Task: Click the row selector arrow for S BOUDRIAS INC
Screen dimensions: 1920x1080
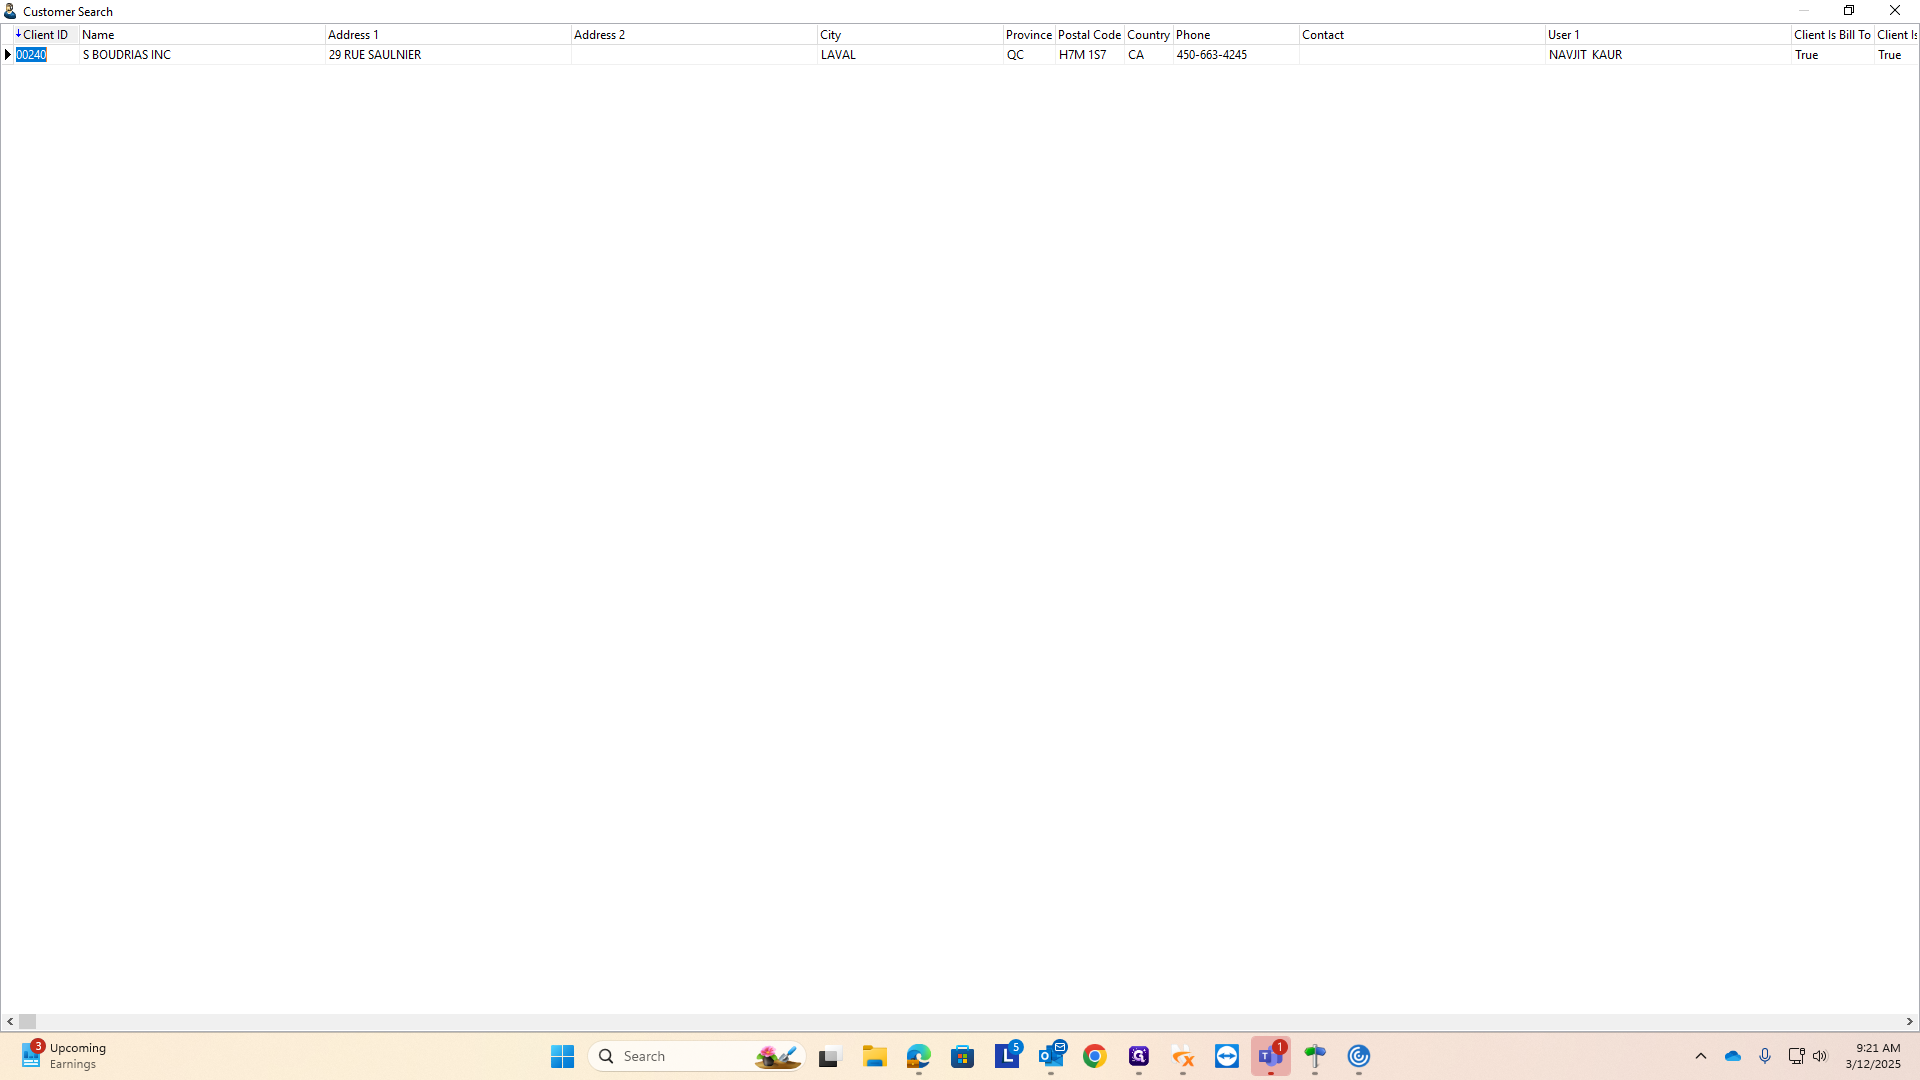Action: (8, 55)
